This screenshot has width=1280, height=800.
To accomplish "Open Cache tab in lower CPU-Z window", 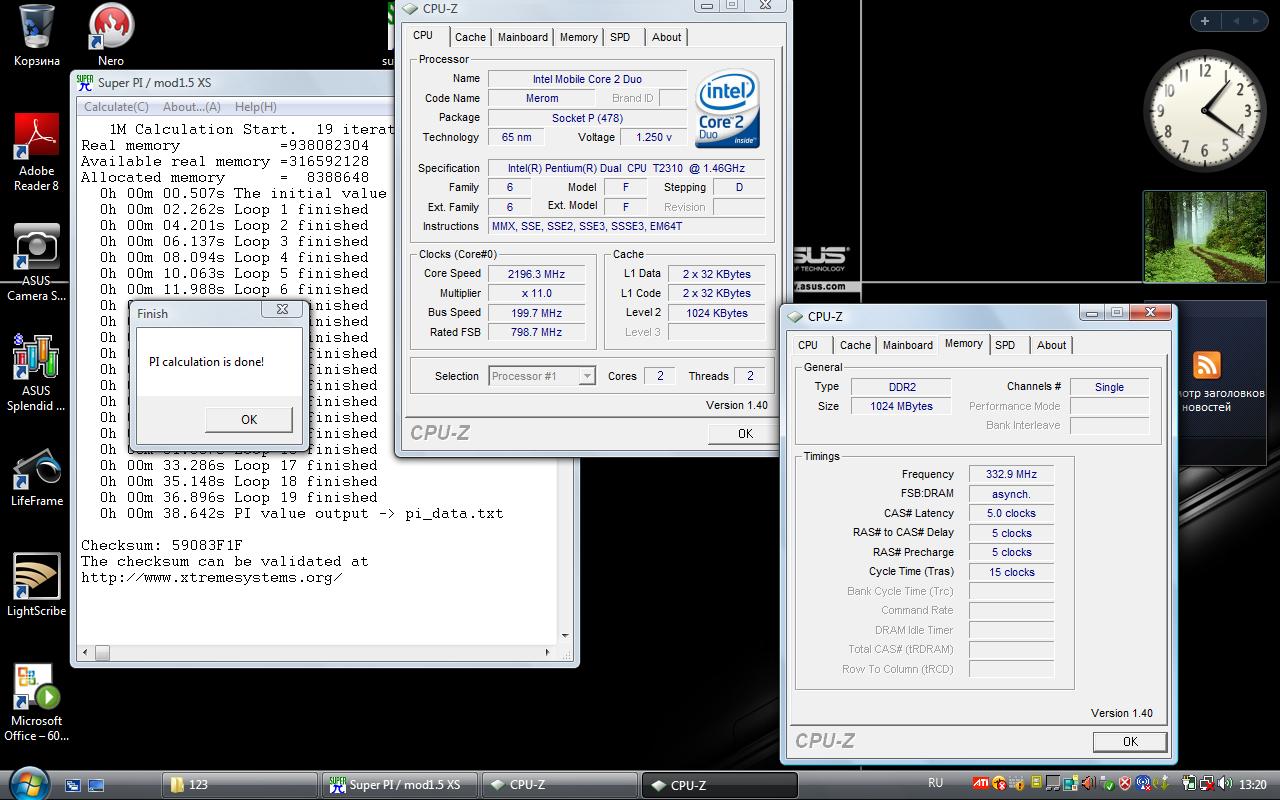I will (855, 345).
